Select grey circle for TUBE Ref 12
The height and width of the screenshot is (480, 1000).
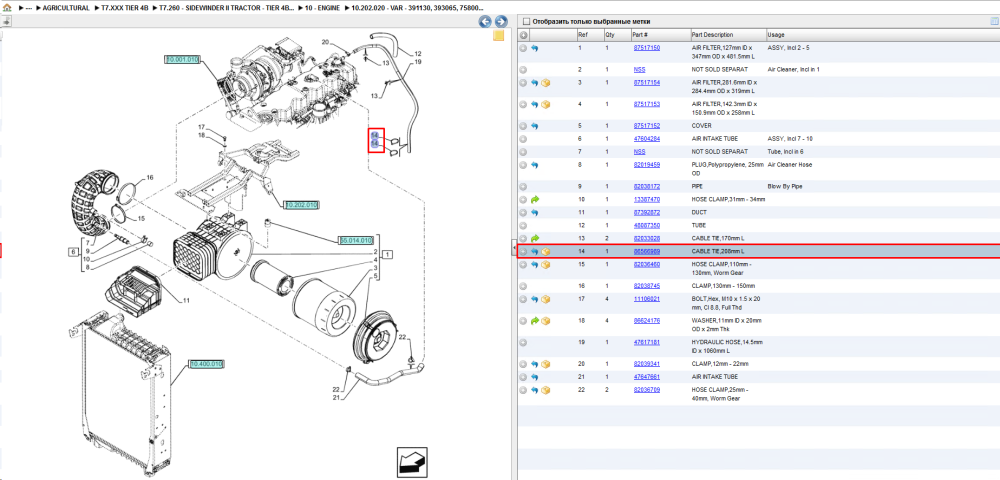point(523,225)
